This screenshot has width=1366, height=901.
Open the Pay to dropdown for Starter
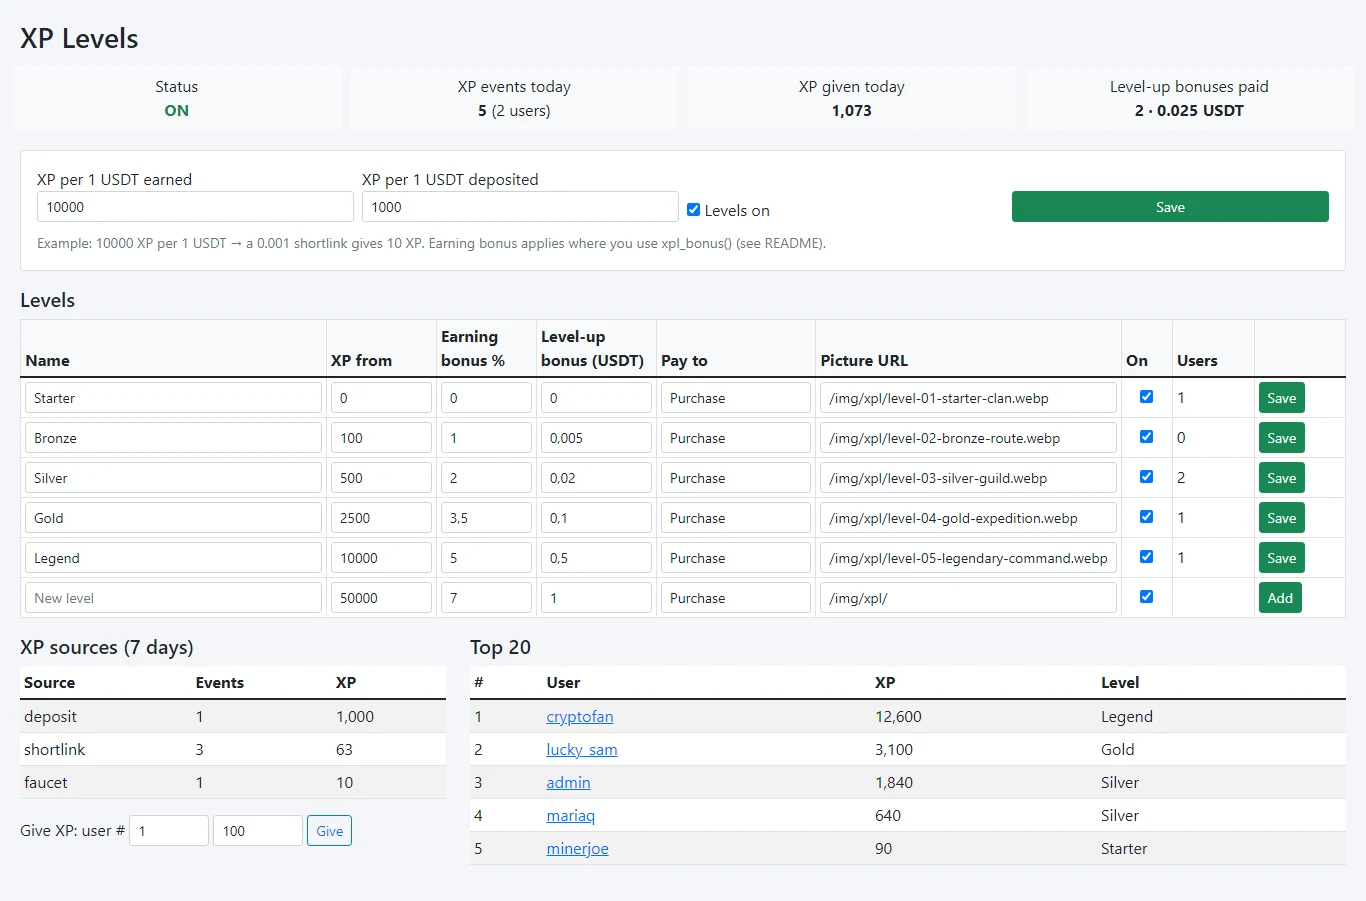click(736, 398)
